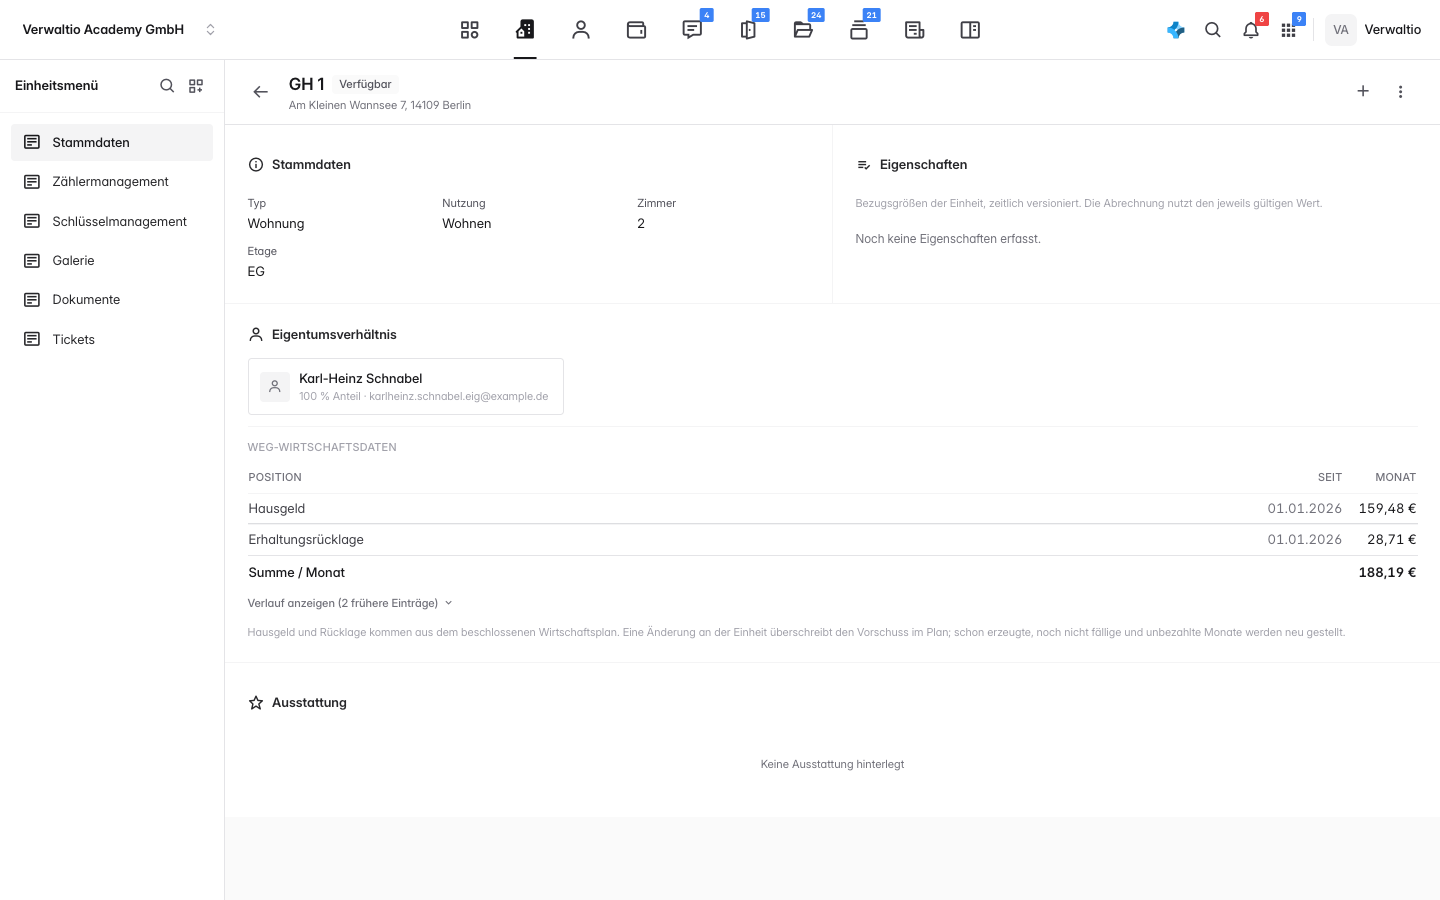This screenshot has height=900, width=1440.
Task: Expand Verlauf anzeigen (2 frühere Einträge)
Action: (x=350, y=603)
